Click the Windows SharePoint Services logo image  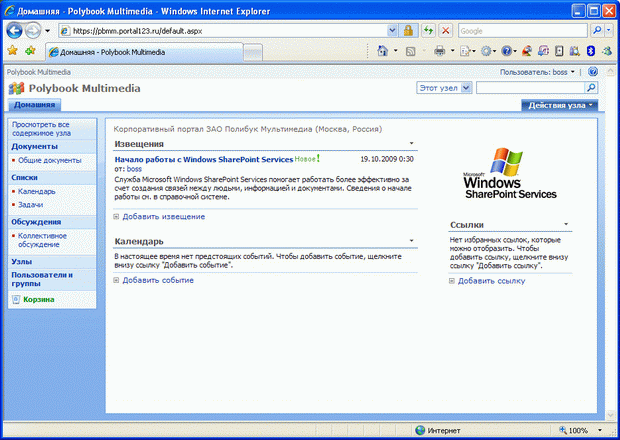[x=510, y=173]
